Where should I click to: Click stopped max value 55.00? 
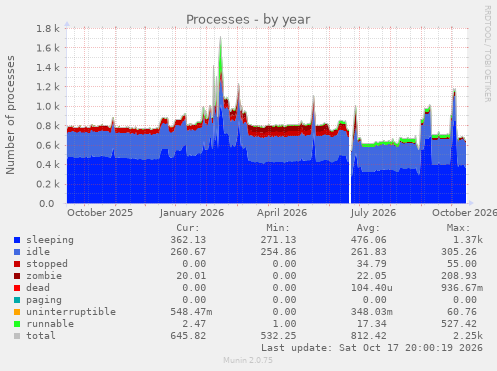[x=462, y=264]
